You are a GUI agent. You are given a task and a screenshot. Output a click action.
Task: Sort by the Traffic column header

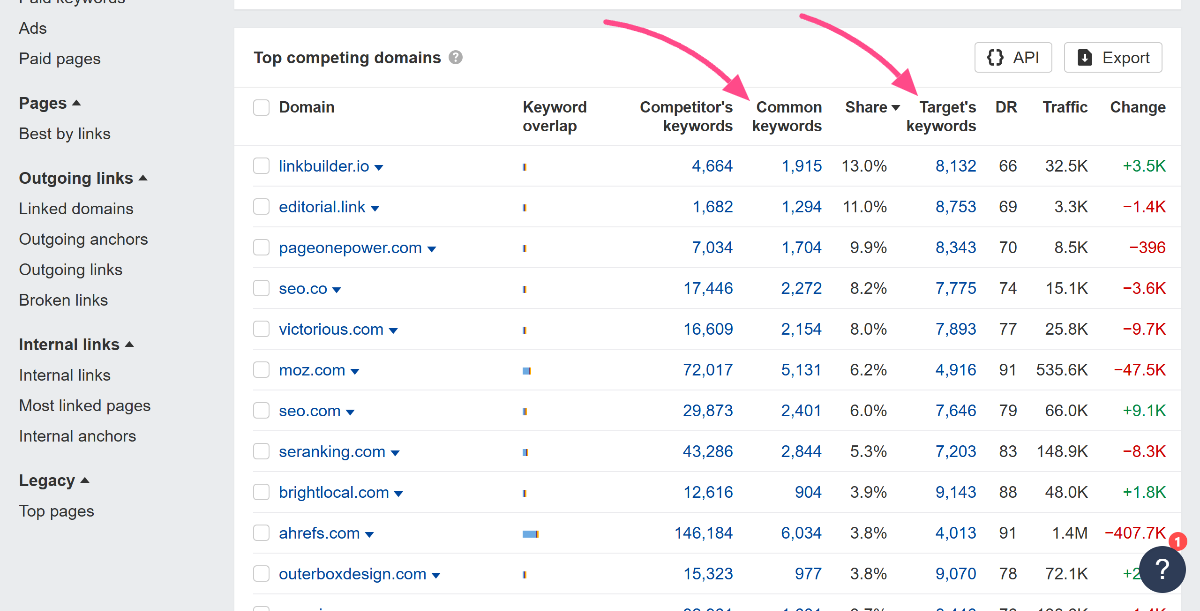[1065, 107]
